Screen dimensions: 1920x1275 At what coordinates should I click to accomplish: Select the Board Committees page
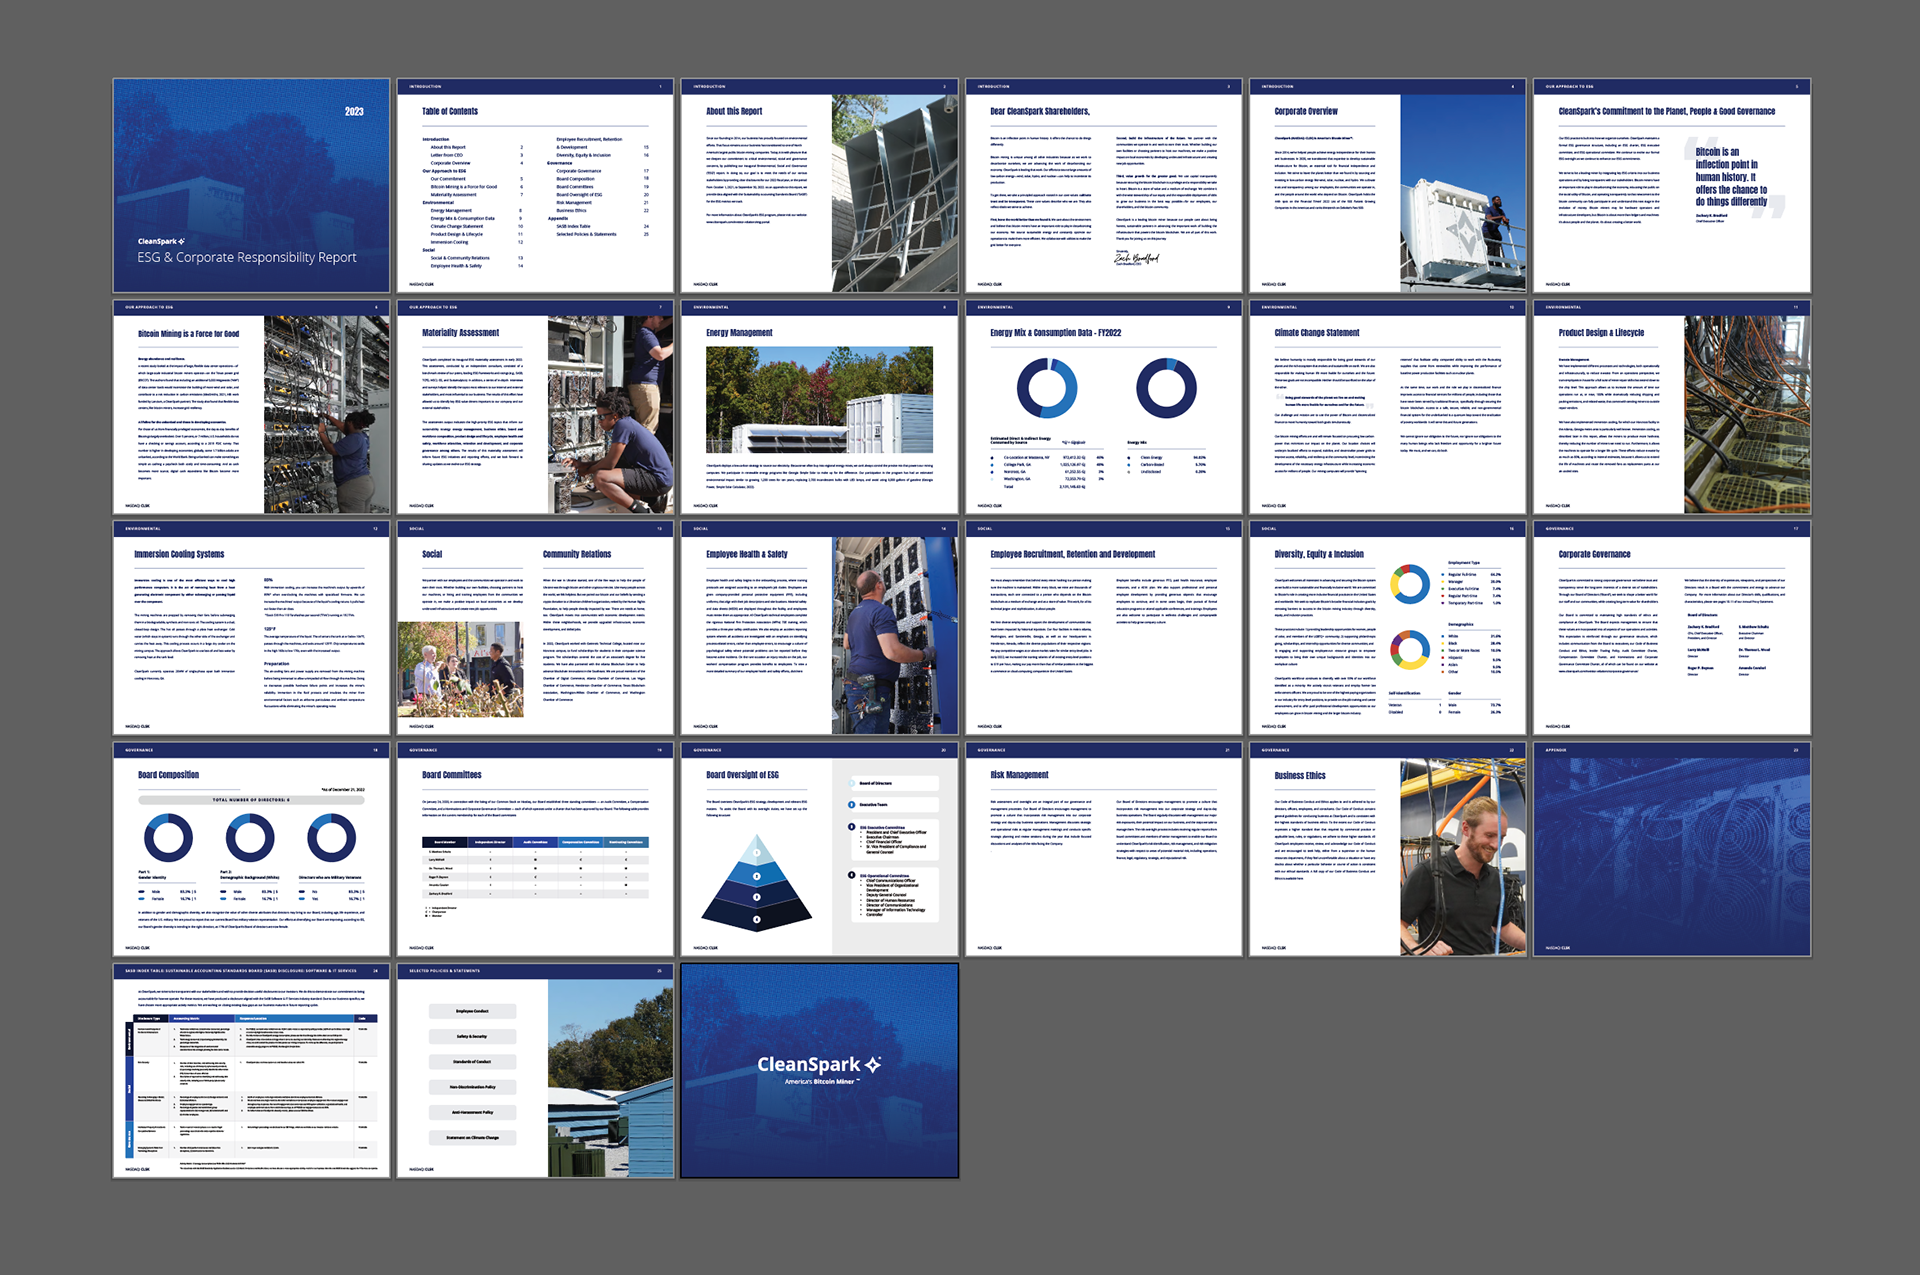535,849
